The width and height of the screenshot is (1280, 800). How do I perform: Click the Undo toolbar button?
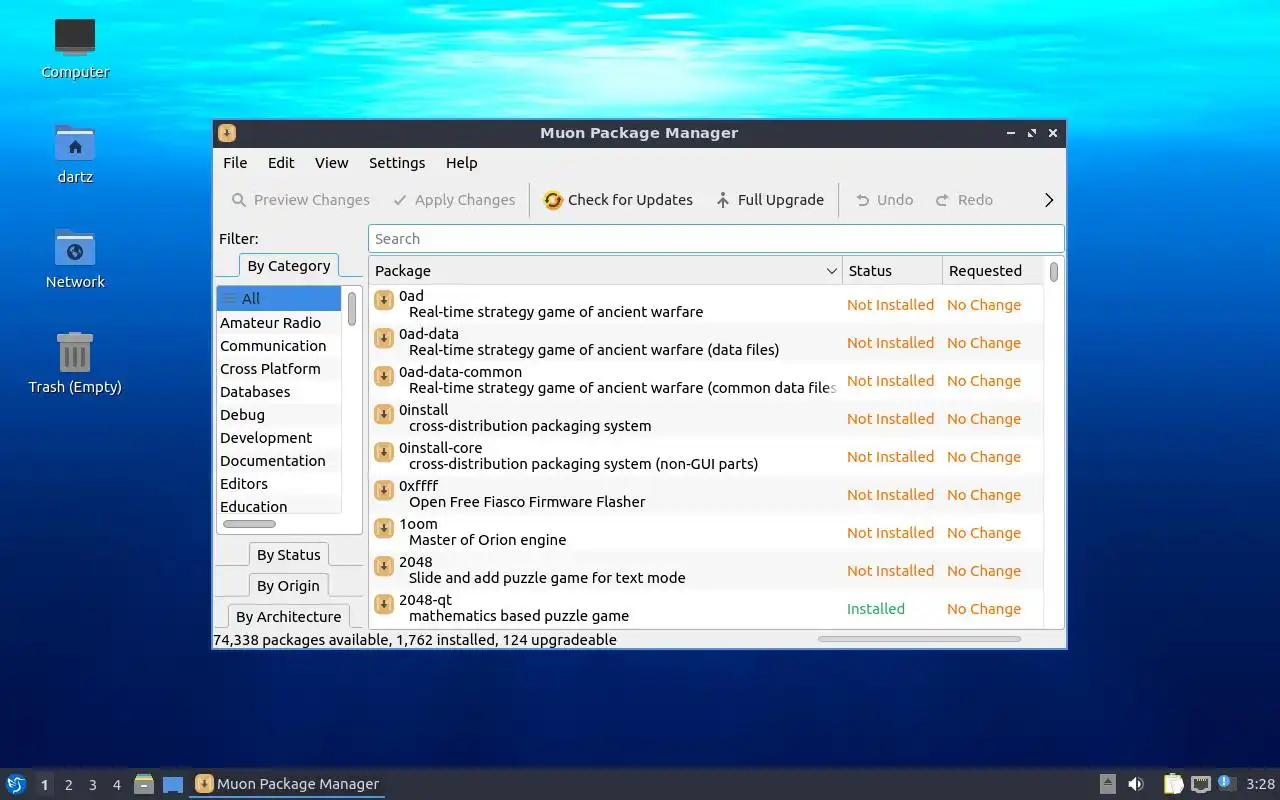point(884,200)
